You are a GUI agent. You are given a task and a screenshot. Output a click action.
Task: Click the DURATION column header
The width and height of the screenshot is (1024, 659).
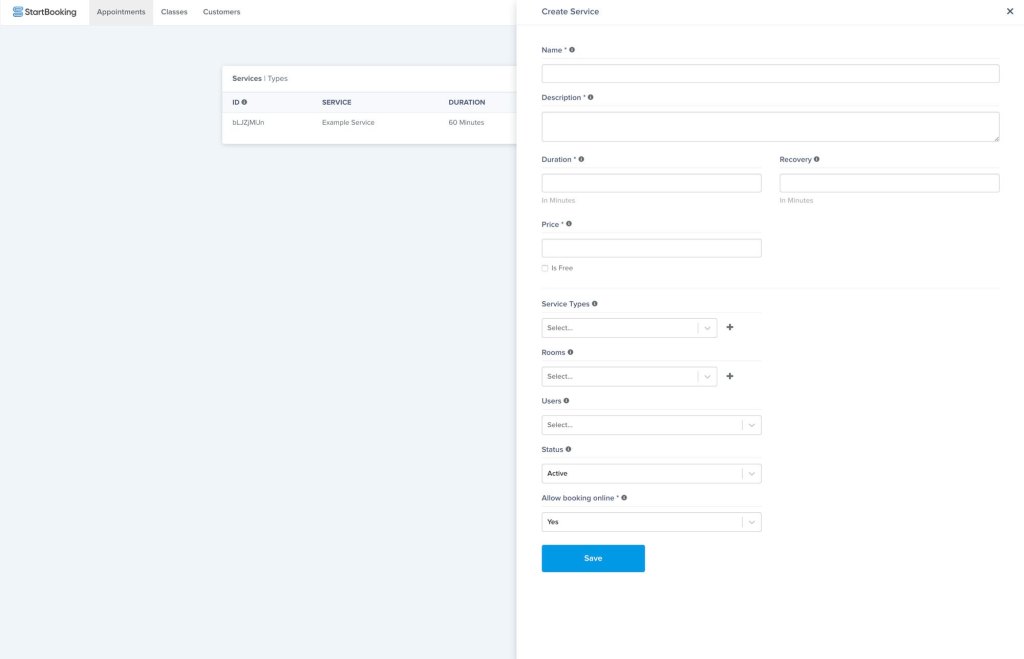(466, 103)
